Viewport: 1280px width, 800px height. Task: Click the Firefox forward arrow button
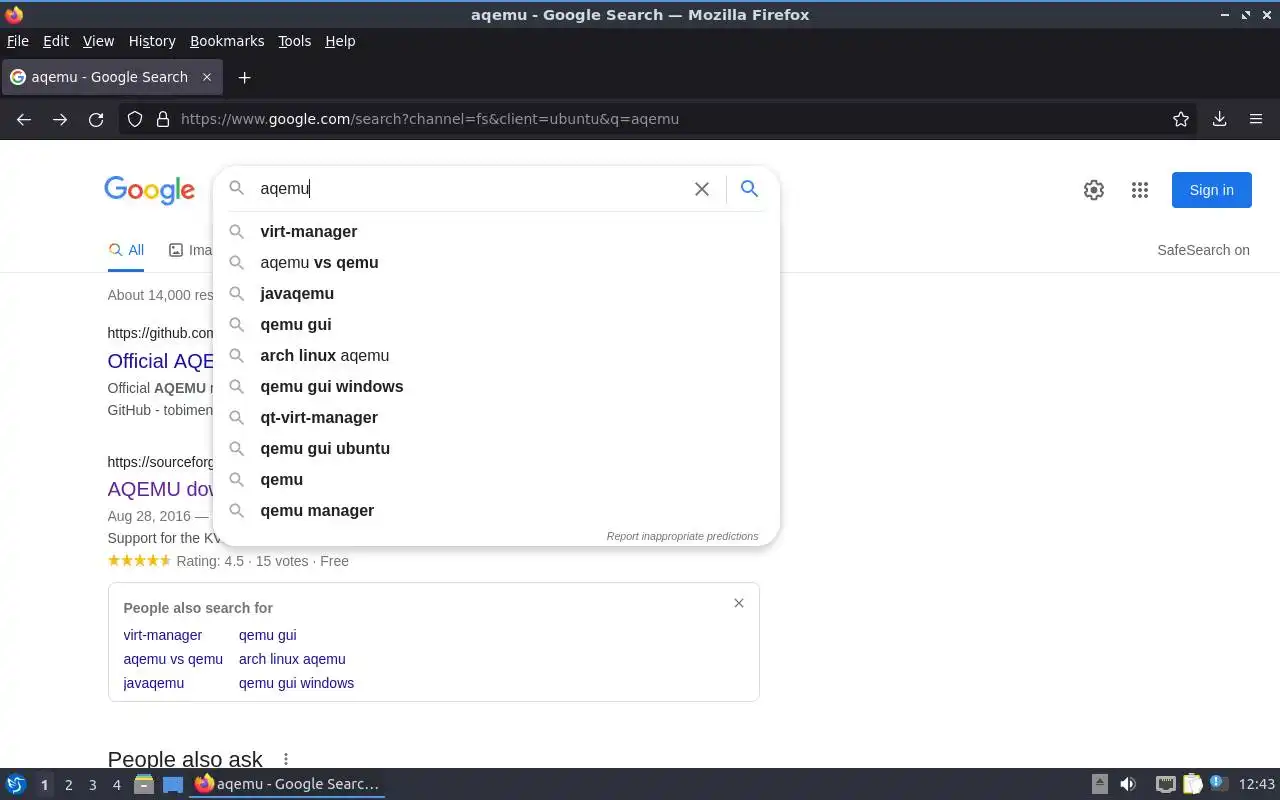point(60,119)
